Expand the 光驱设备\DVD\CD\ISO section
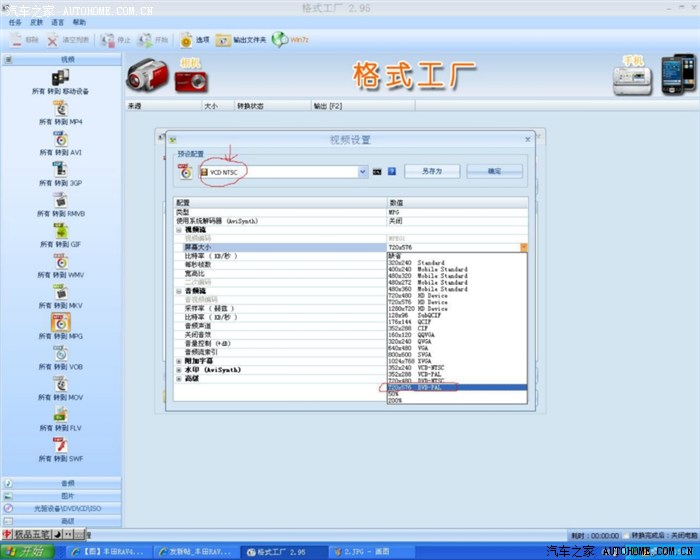This screenshot has height=560, width=700. pyautogui.click(x=62, y=508)
